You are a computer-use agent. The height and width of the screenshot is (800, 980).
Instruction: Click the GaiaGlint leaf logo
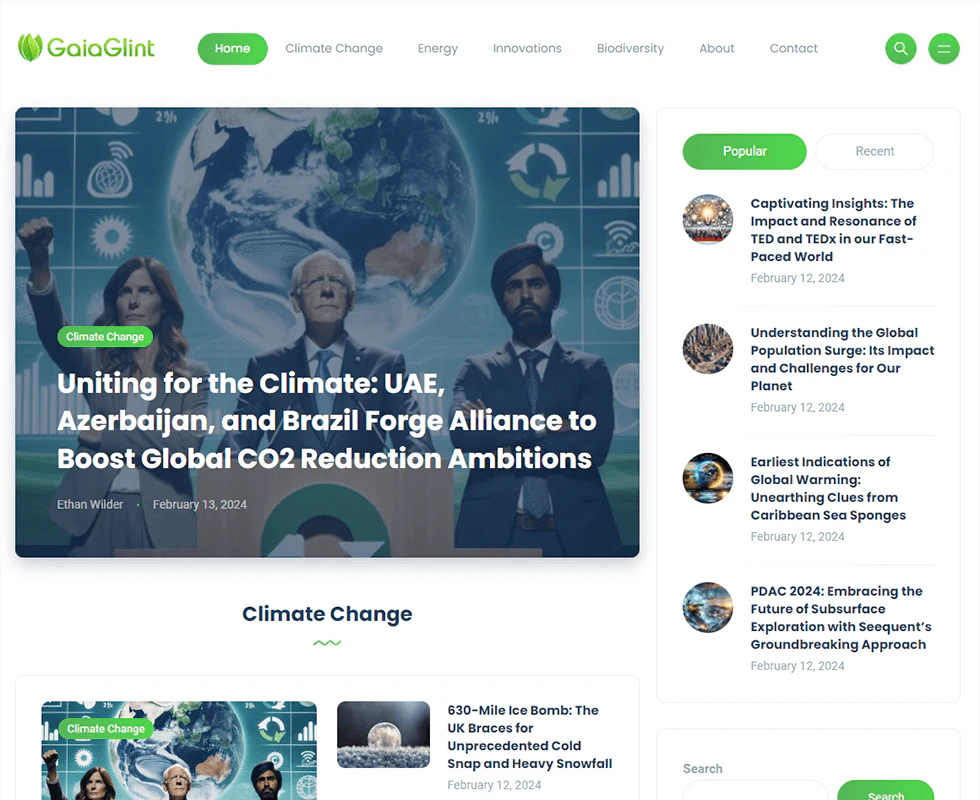pos(86,48)
